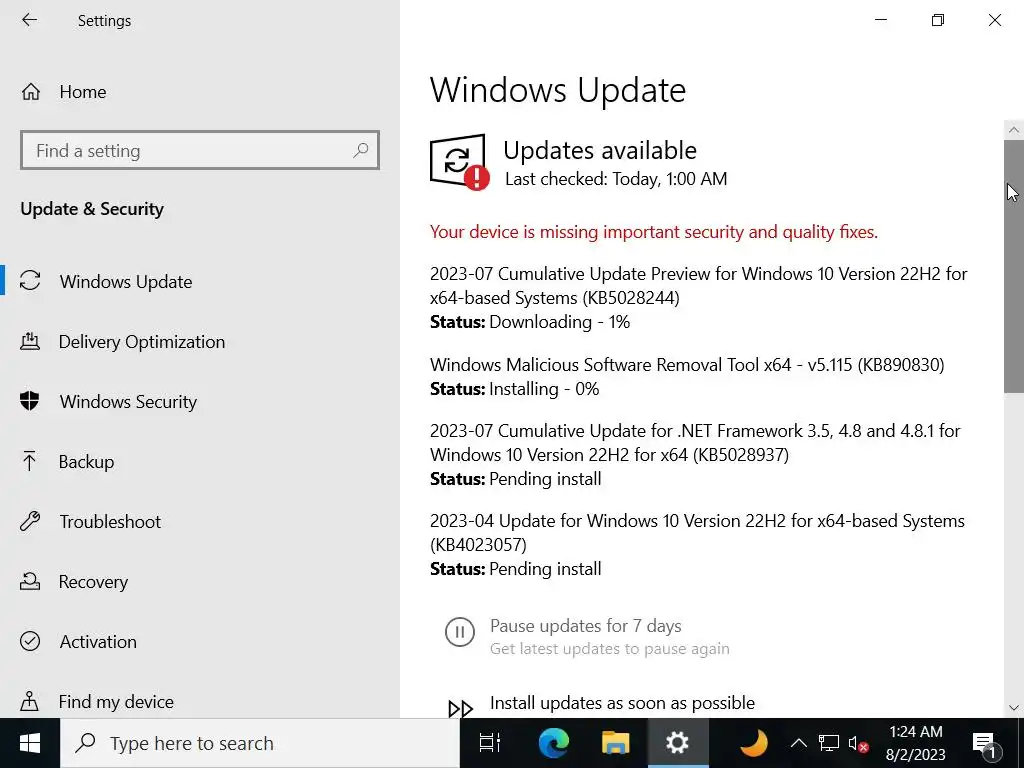Screen dimensions: 1024x768
Task: Open the Windows Start button
Action: (30, 743)
